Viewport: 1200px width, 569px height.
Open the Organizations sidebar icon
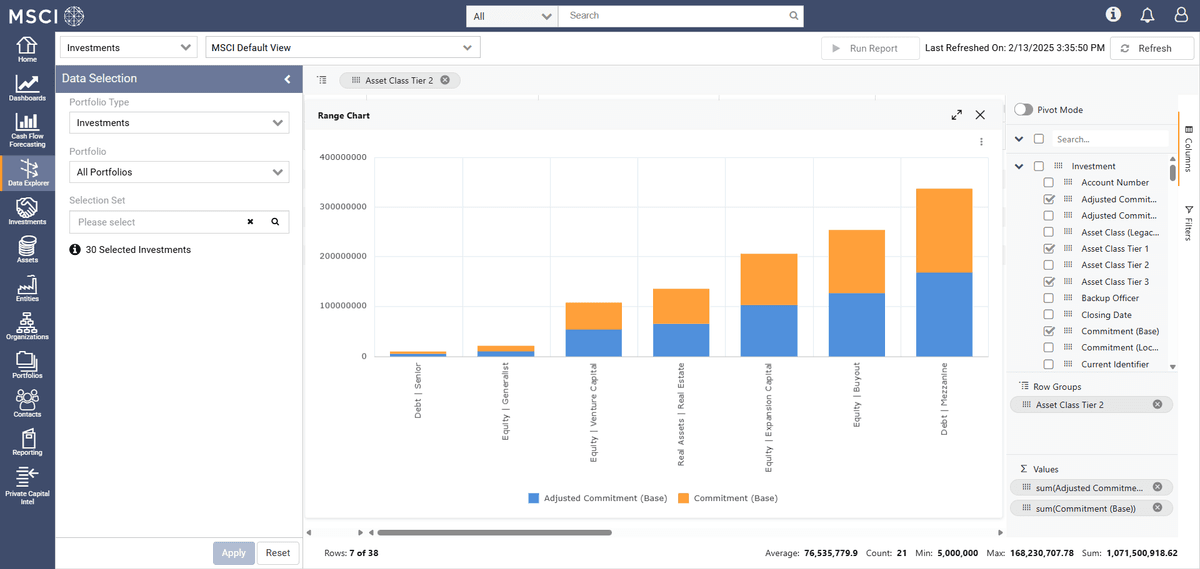coord(27,326)
